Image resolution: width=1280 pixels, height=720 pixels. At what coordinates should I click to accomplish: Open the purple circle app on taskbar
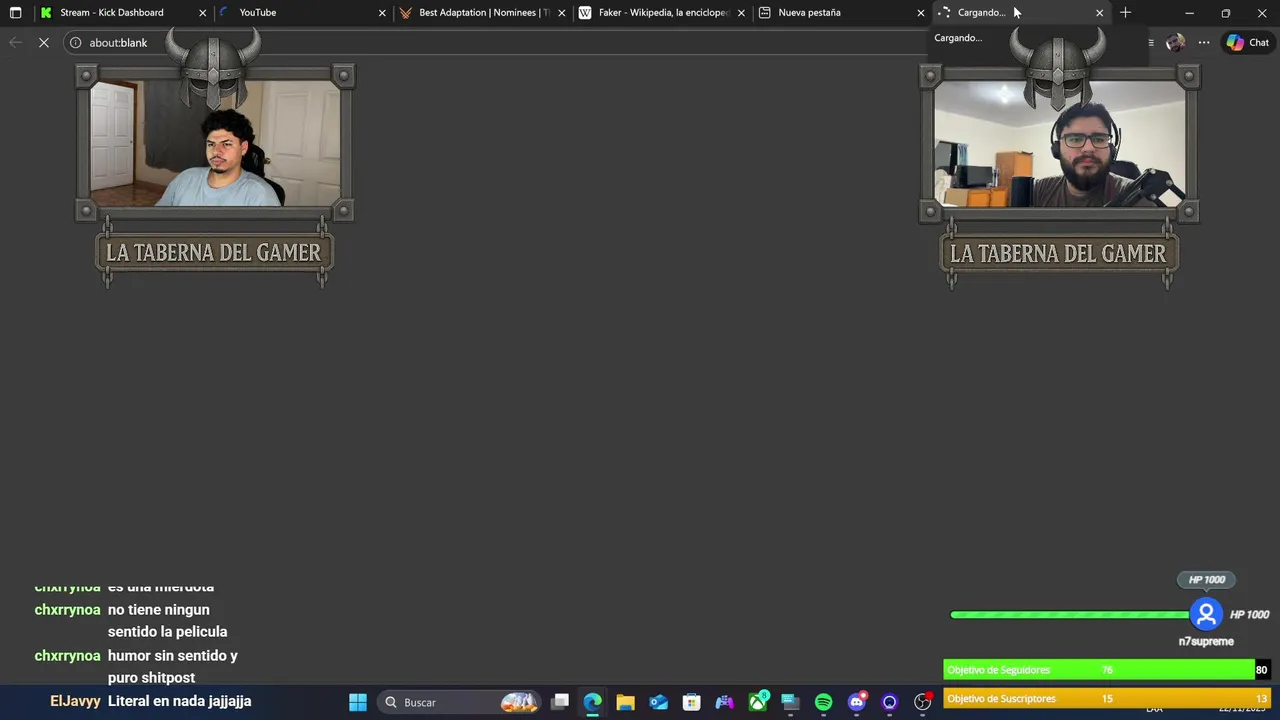click(890, 702)
